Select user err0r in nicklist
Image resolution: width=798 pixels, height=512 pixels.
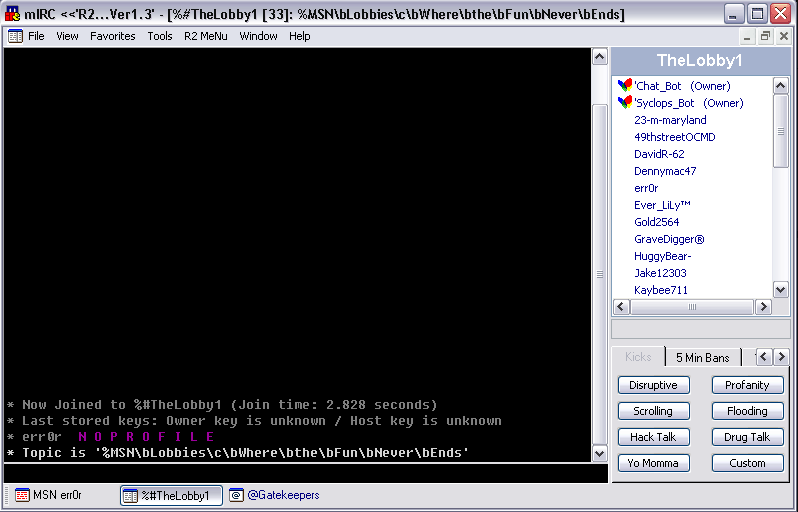point(646,188)
